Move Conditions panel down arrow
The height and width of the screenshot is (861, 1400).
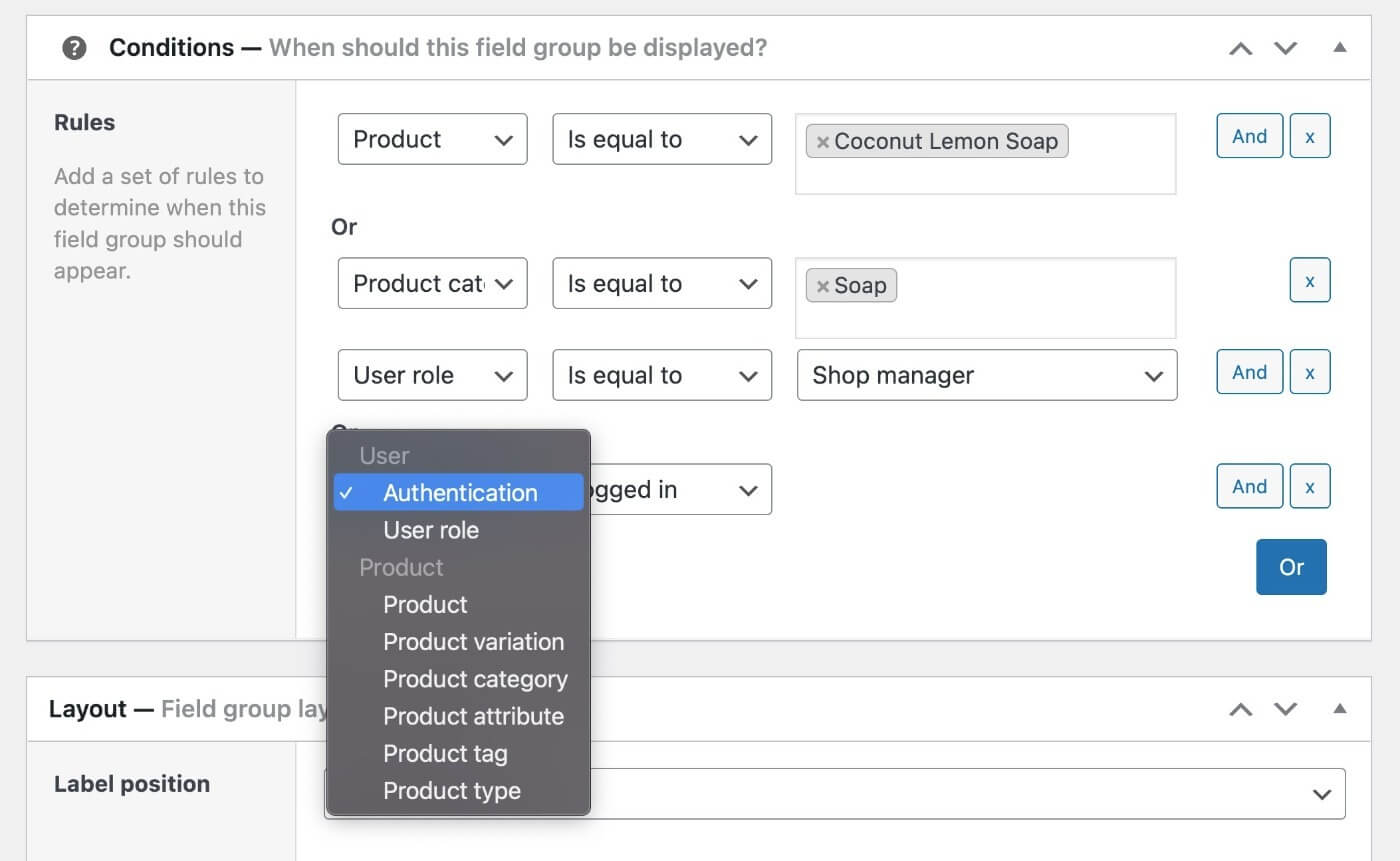point(1285,48)
